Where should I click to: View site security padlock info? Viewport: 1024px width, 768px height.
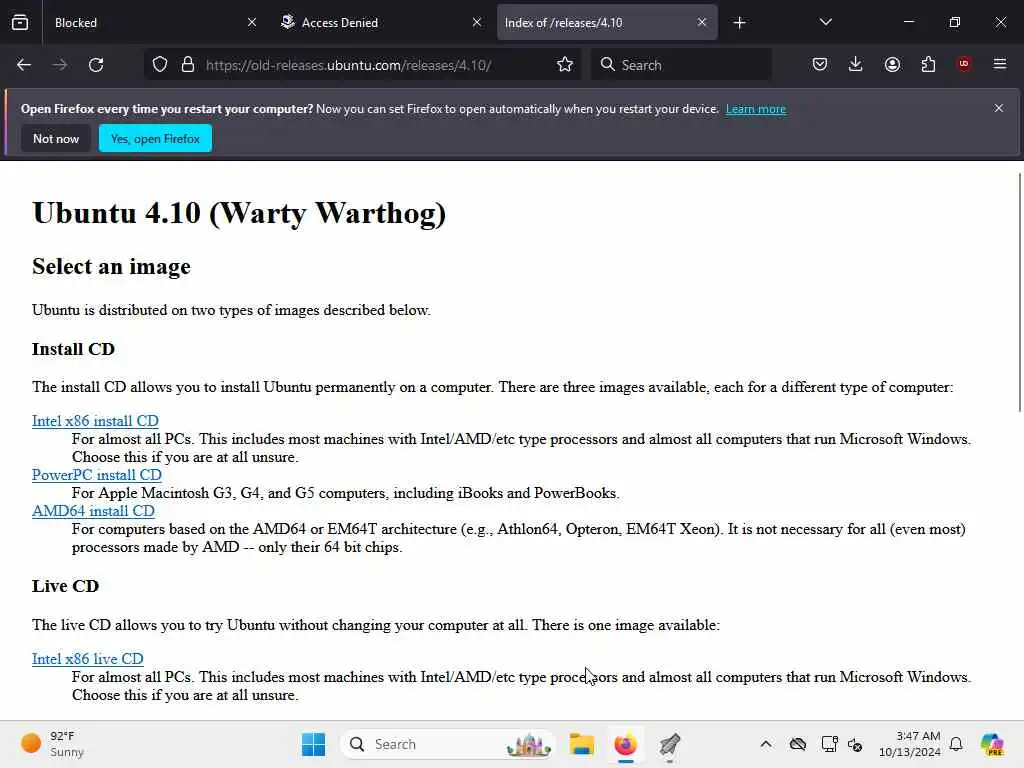coord(188,65)
